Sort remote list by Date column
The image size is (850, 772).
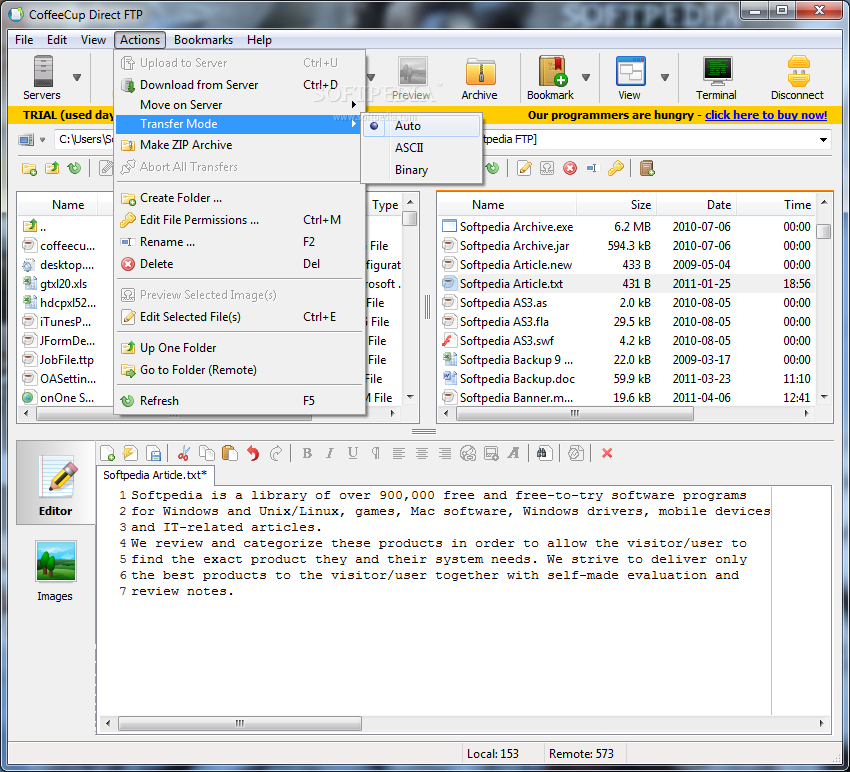pyautogui.click(x=696, y=205)
